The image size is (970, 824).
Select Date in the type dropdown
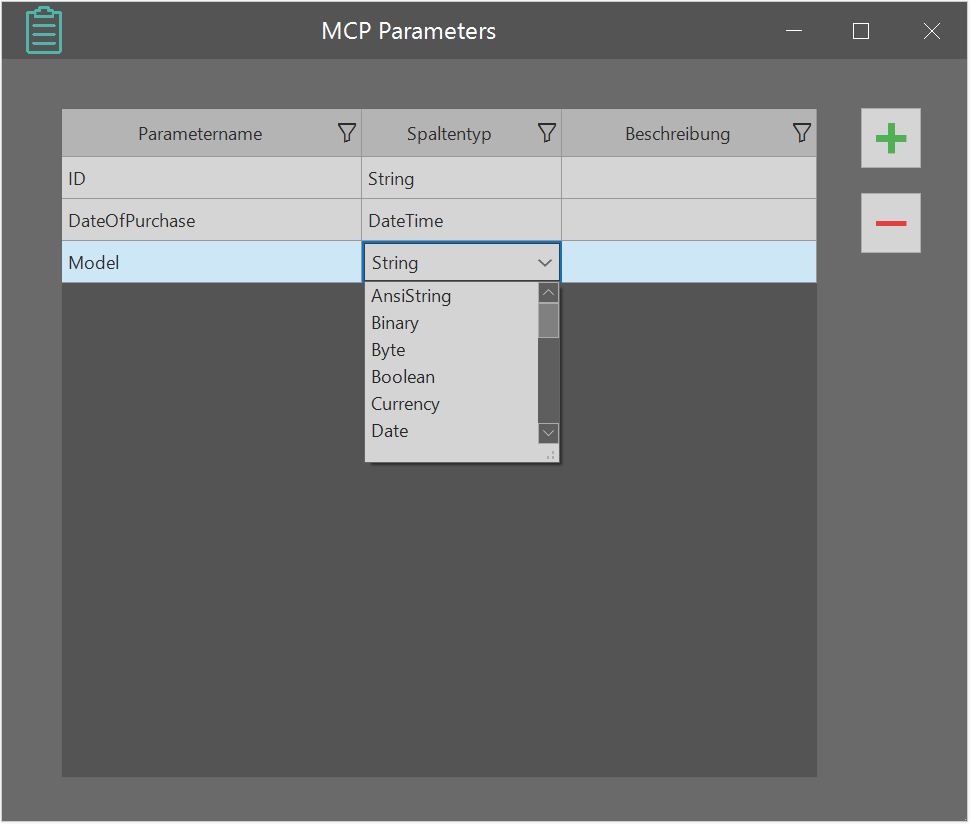390,431
